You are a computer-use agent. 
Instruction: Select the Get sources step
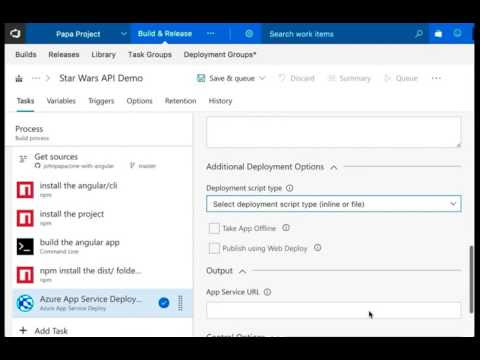coord(102,161)
